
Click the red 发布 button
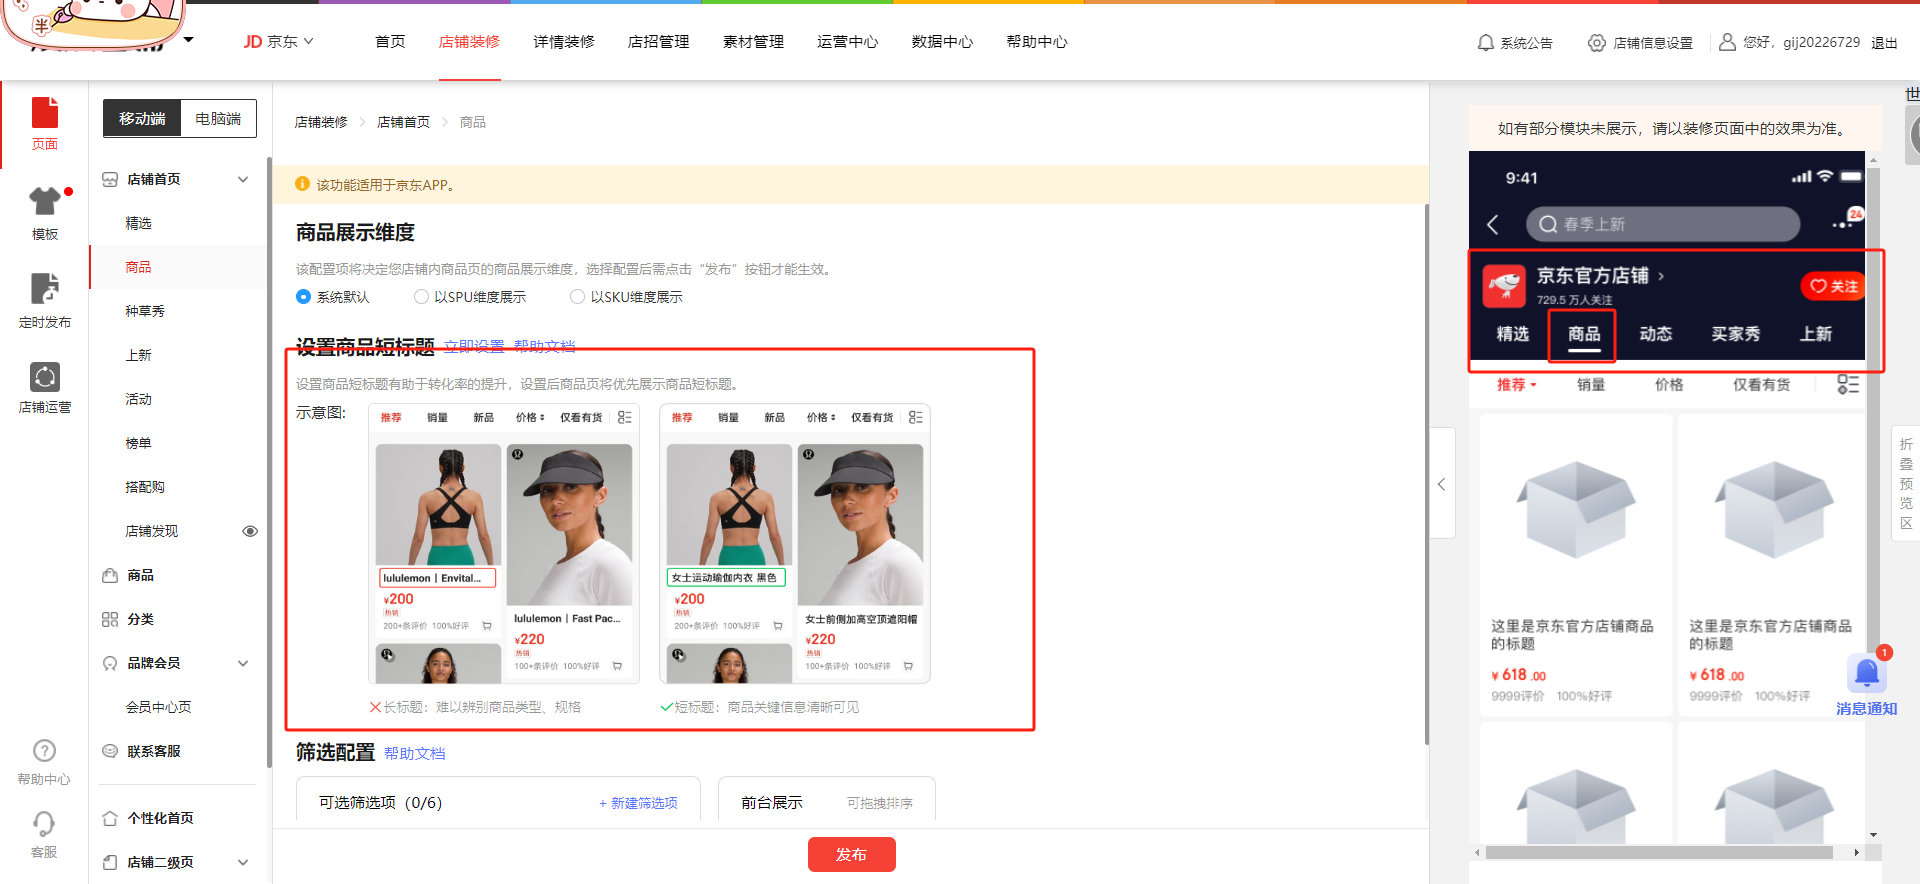tap(851, 854)
